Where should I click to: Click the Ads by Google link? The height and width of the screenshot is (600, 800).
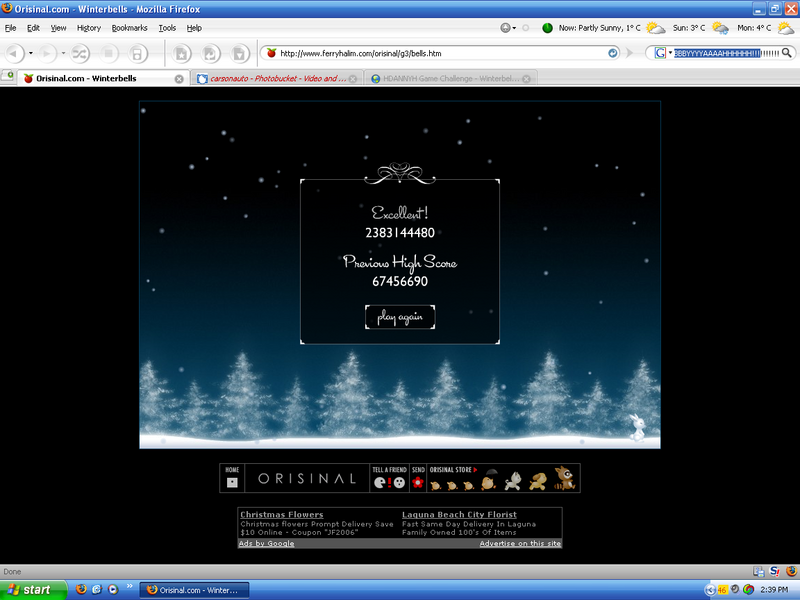pyautogui.click(x=266, y=543)
